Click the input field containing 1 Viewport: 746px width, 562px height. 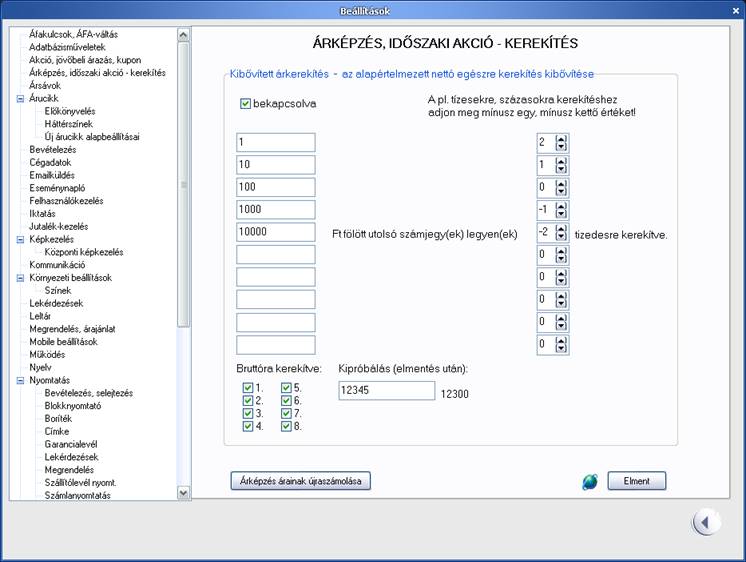275,142
